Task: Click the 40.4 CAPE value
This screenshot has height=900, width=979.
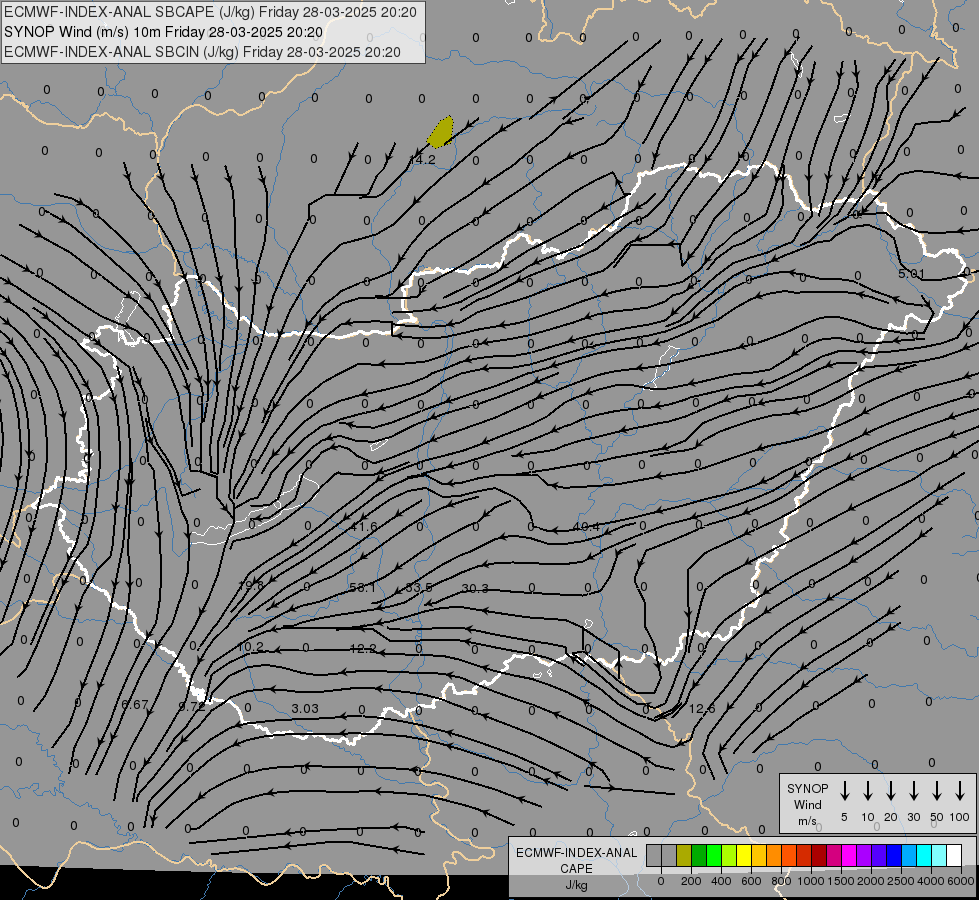Action: click(x=586, y=527)
